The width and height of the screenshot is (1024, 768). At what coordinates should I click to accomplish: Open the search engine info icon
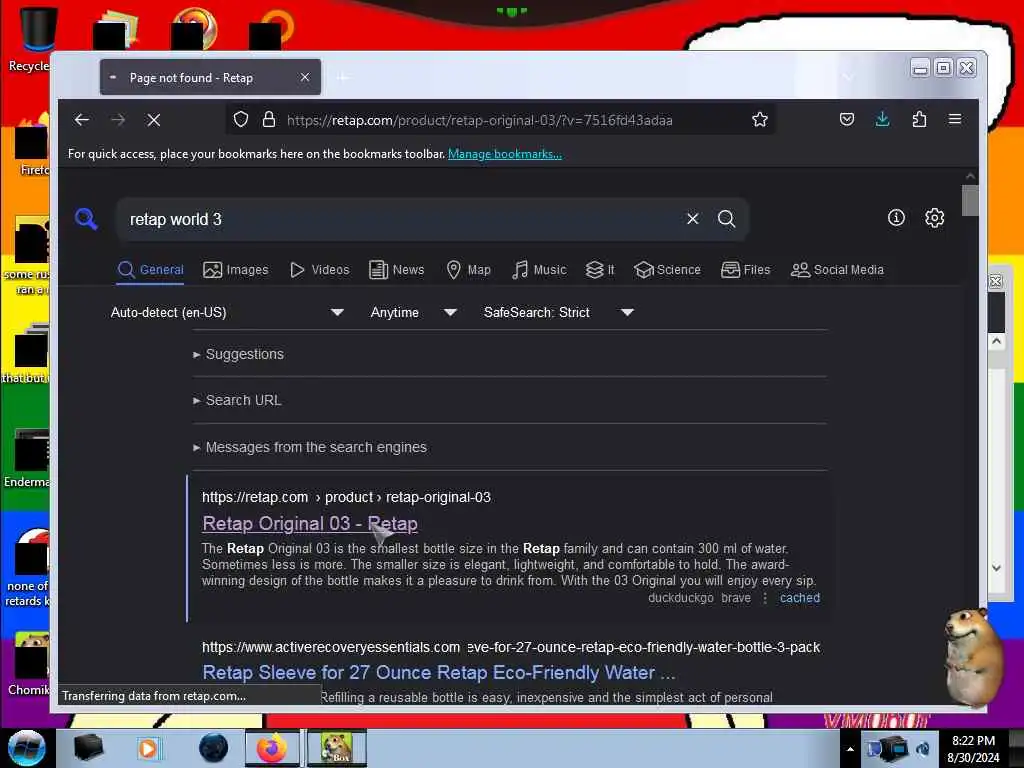[896, 217]
